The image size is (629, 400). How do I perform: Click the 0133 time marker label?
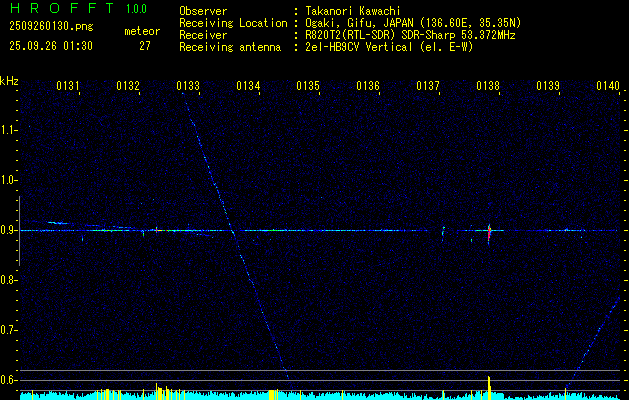(188, 86)
